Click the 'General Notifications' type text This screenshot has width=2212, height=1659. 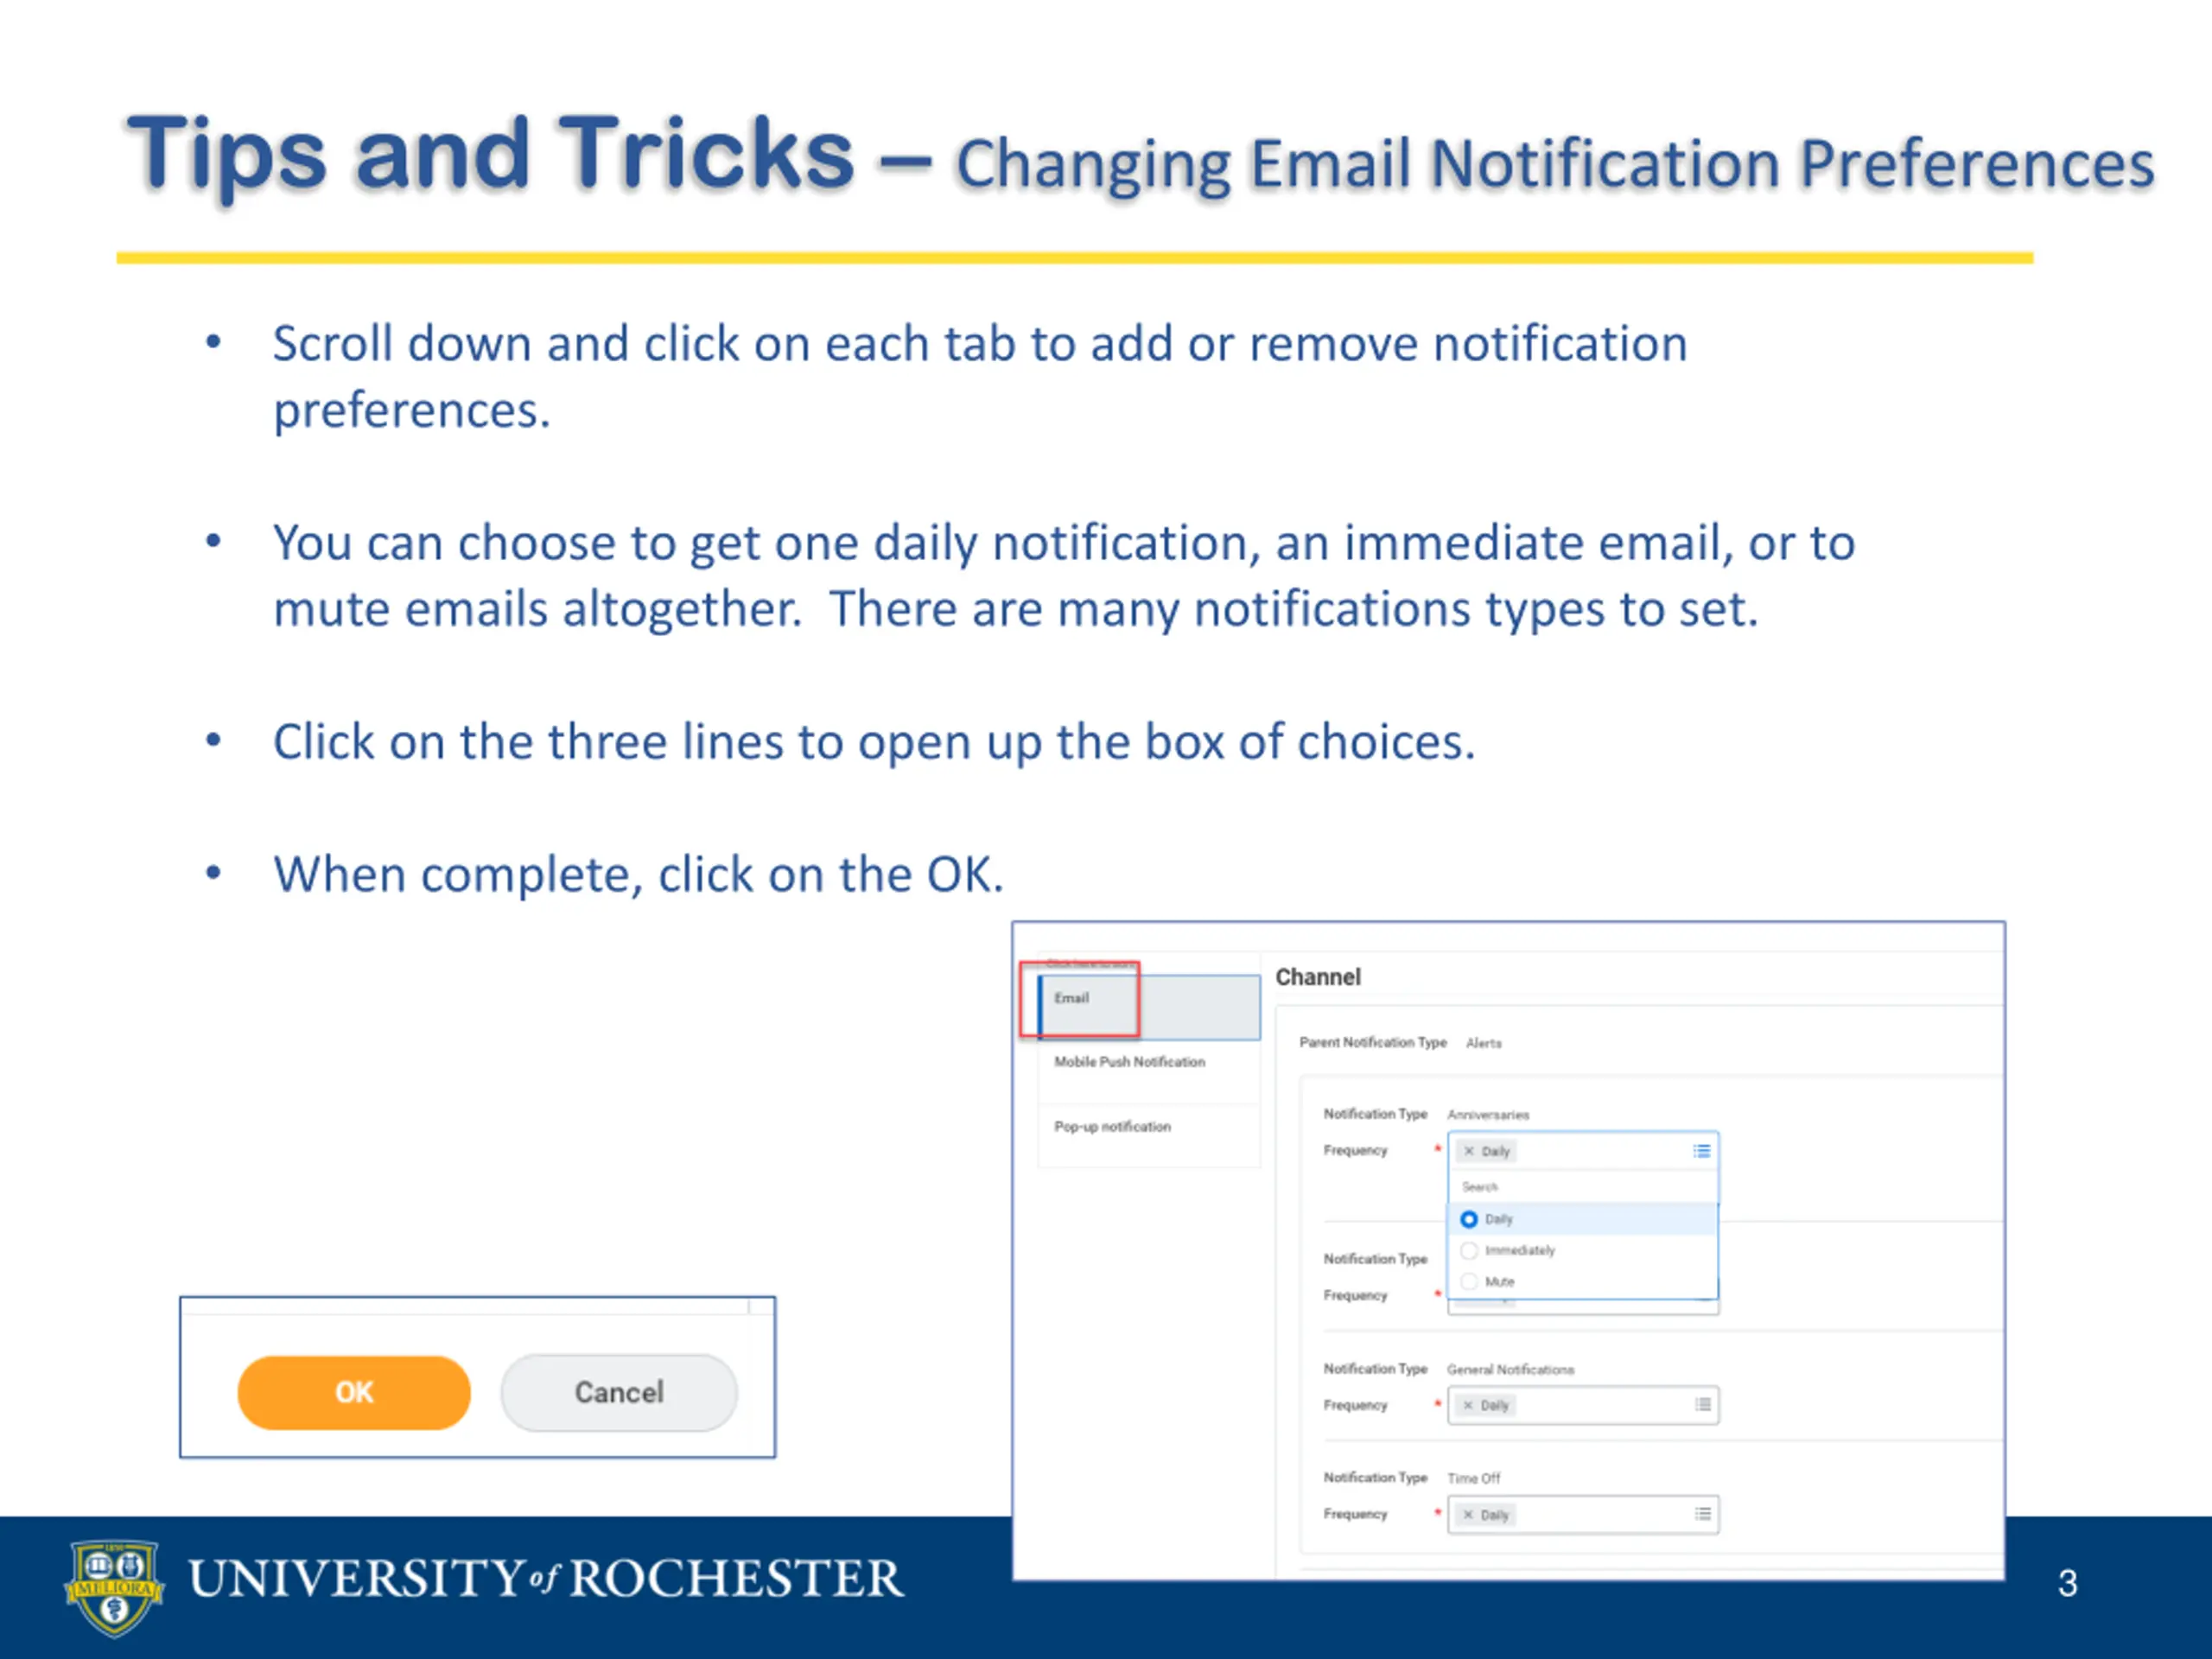pos(1510,1369)
